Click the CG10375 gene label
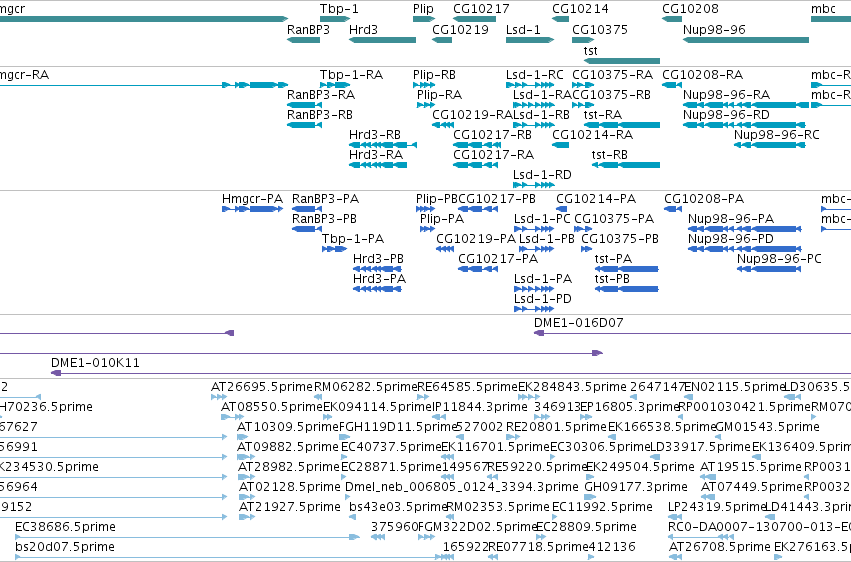The height and width of the screenshot is (562, 851). pos(600,29)
